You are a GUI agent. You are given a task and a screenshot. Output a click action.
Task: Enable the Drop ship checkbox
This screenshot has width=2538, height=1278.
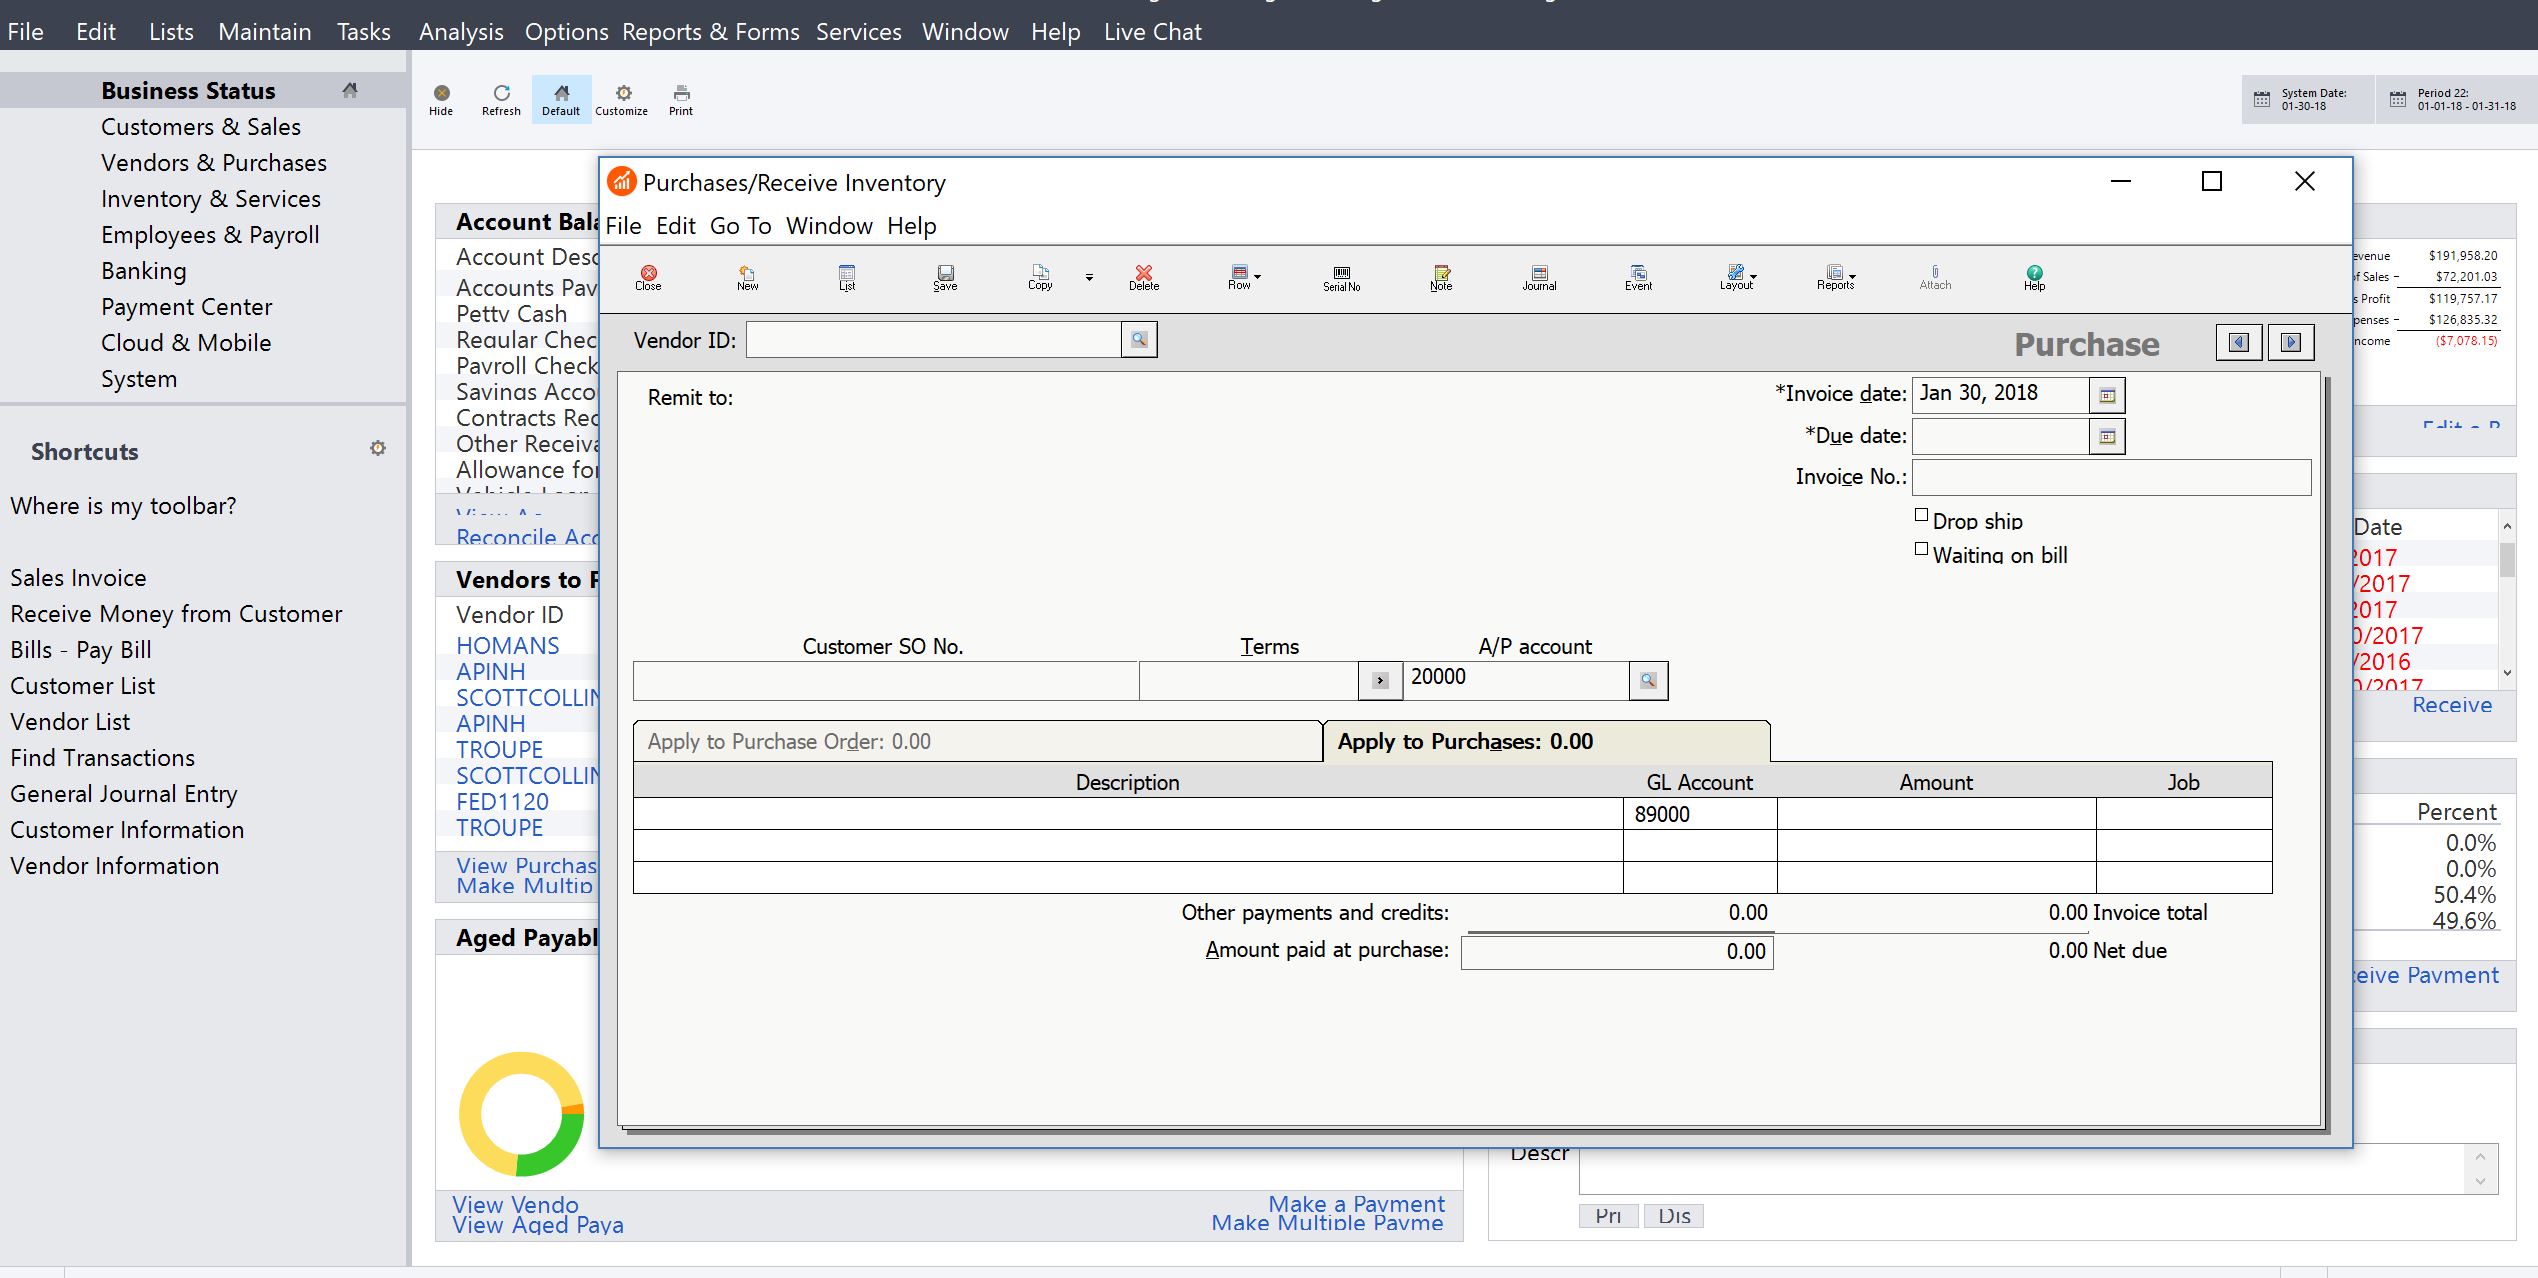coord(1920,517)
